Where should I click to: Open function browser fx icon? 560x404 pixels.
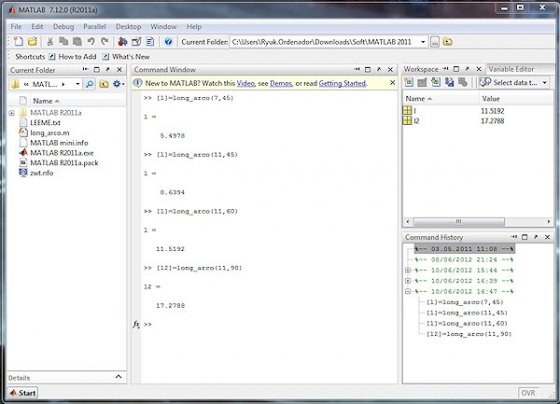(x=136, y=324)
